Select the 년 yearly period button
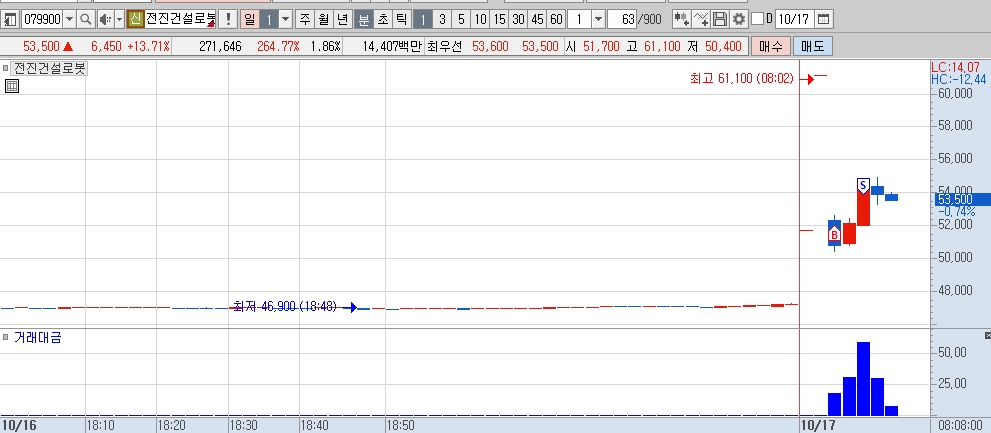Viewport: 991px width, 433px height. pos(342,19)
